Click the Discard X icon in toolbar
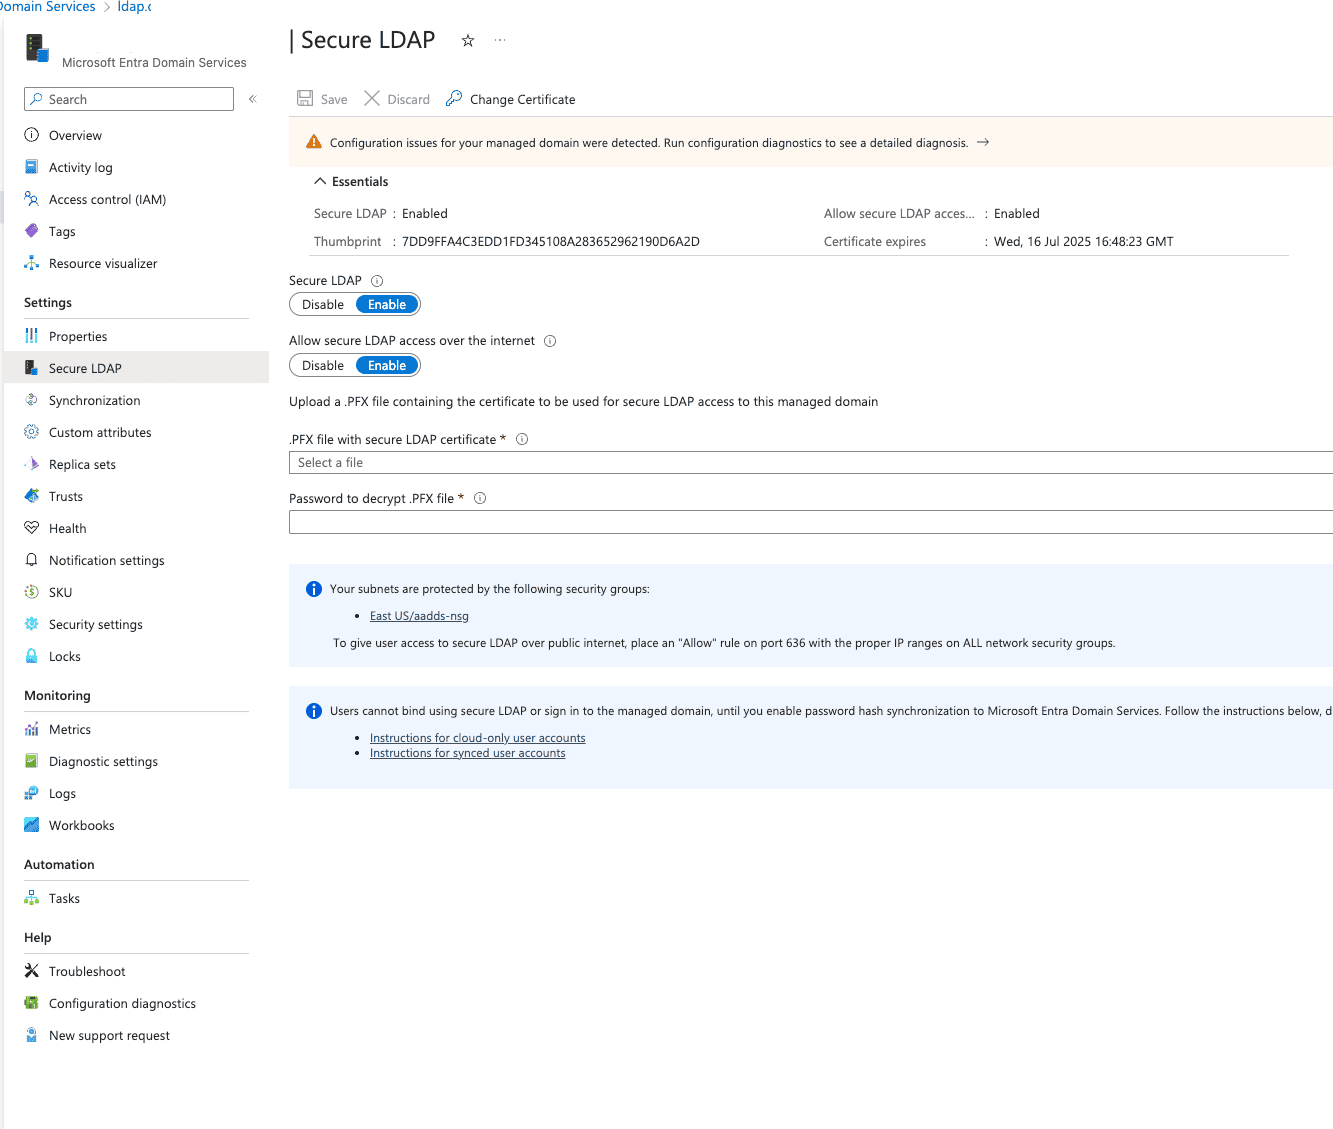This screenshot has width=1333, height=1129. pos(372,98)
